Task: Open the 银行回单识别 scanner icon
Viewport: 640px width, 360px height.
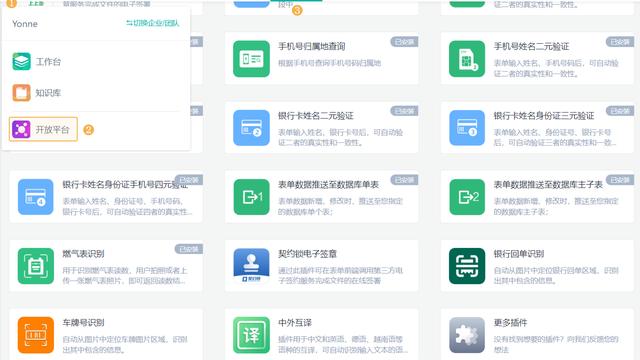Action: pos(467,266)
